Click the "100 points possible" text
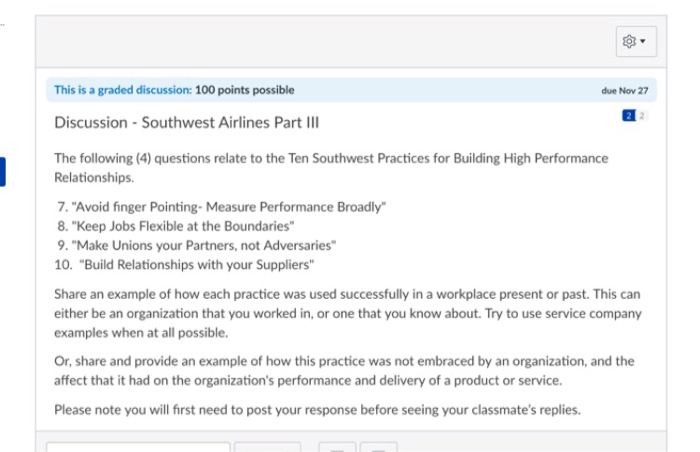The image size is (700, 452). coord(245,90)
